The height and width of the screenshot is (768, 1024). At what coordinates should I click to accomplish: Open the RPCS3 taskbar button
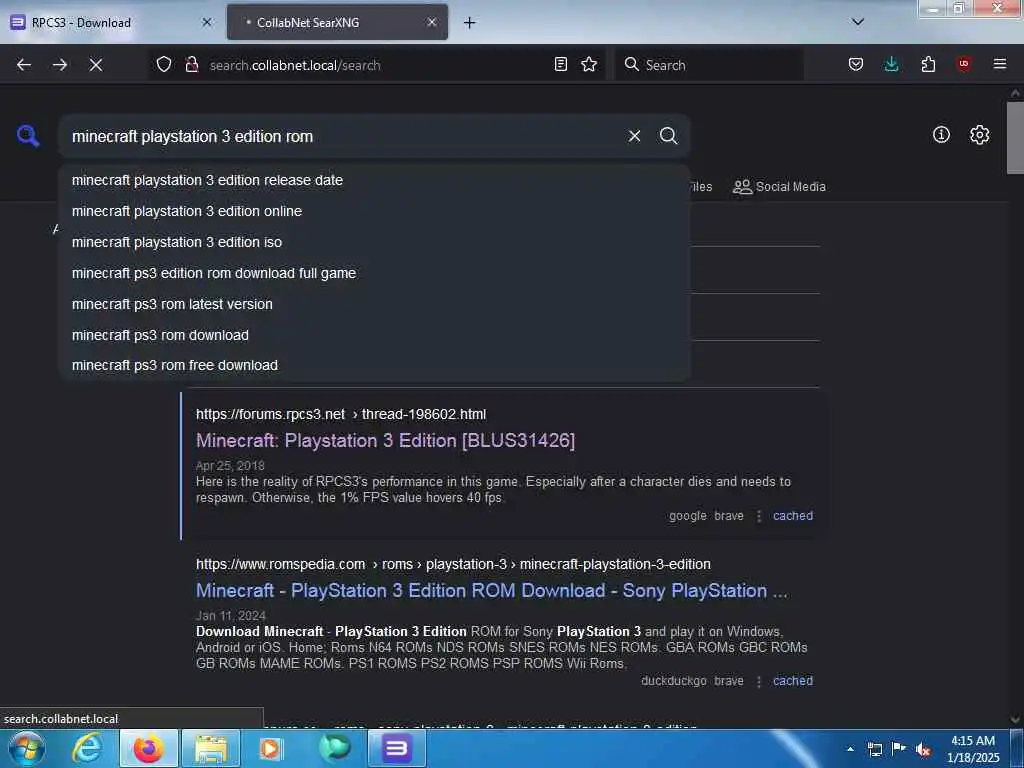pos(396,748)
